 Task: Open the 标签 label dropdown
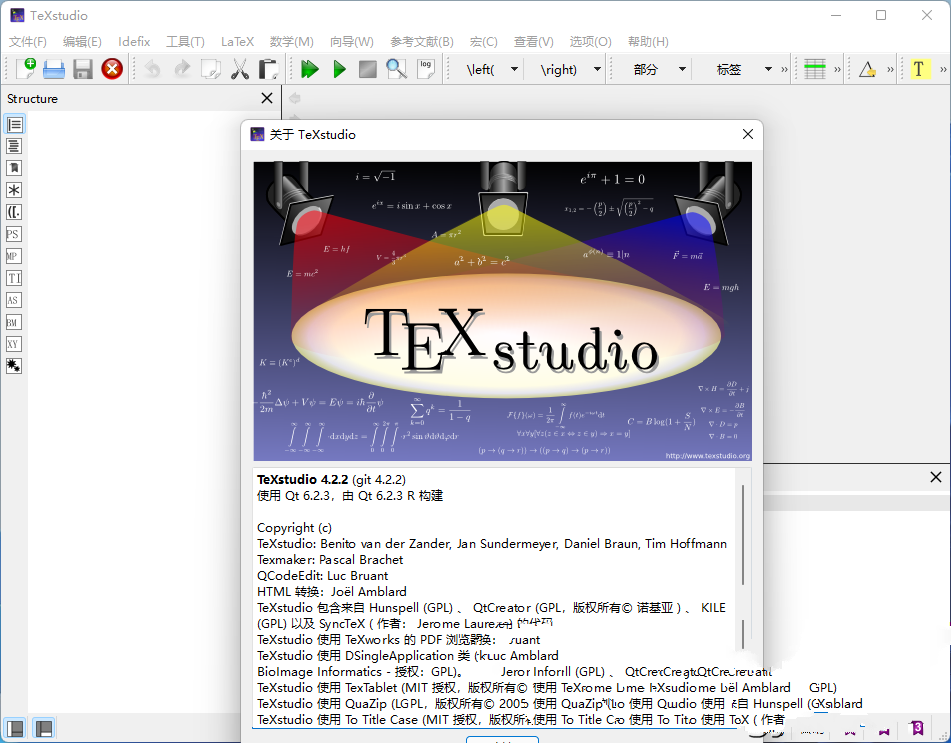(768, 69)
